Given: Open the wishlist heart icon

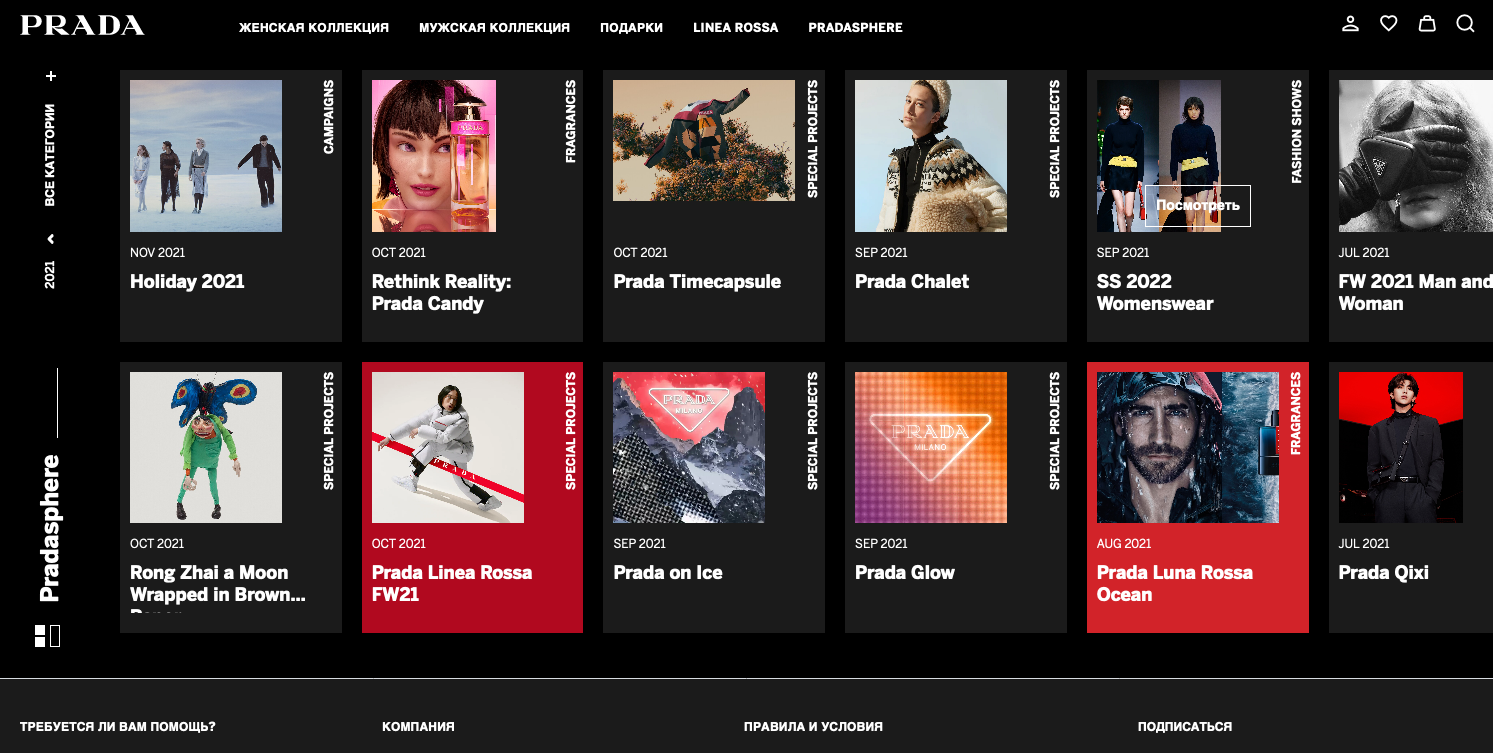Looking at the screenshot, I should (x=1388, y=24).
